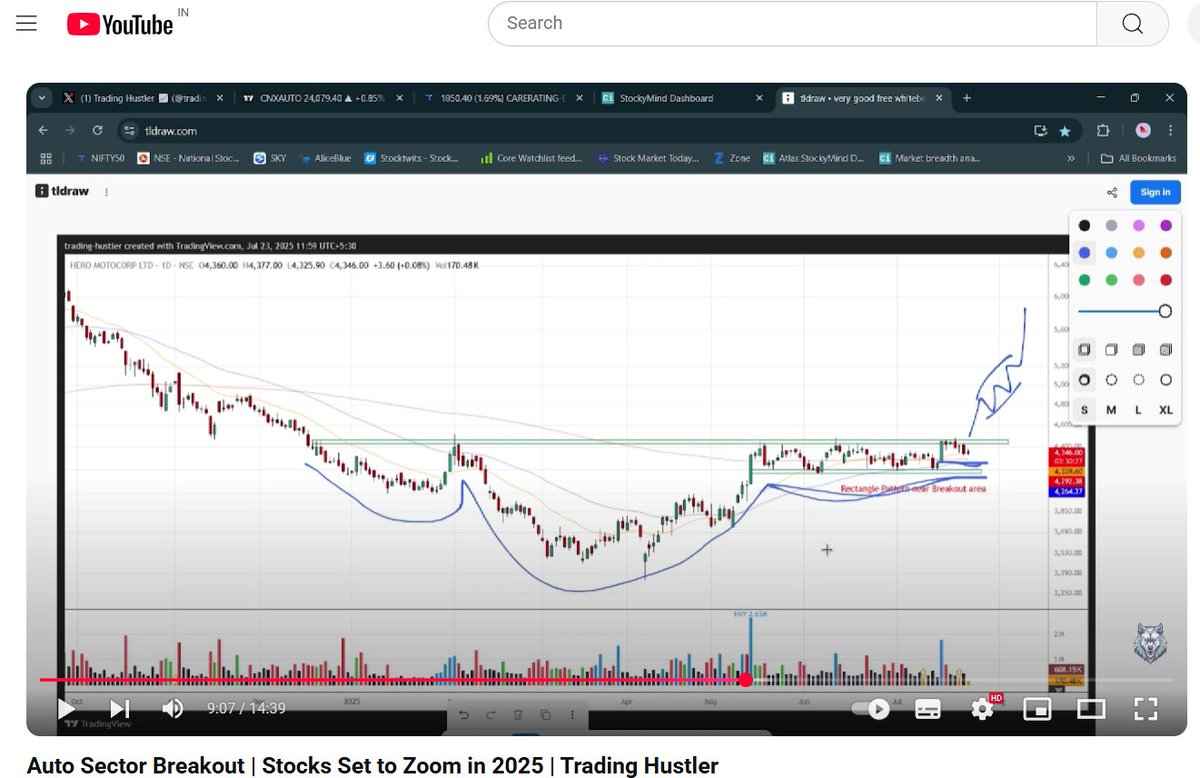Open the AliceBlue bookmark

(325, 158)
